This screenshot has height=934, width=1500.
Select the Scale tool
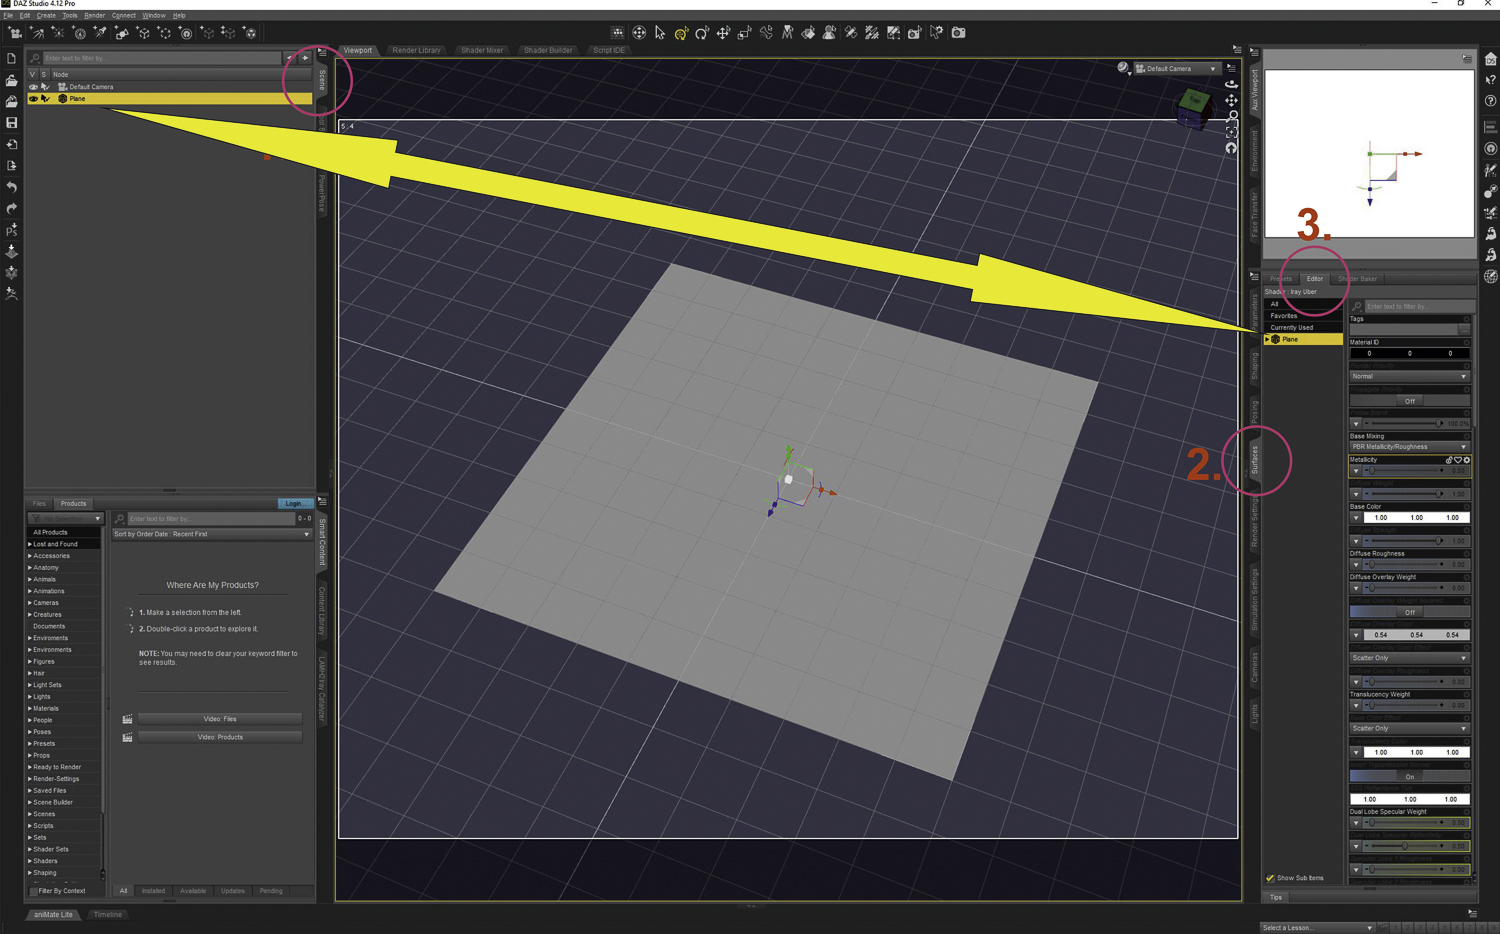pyautogui.click(x=745, y=33)
